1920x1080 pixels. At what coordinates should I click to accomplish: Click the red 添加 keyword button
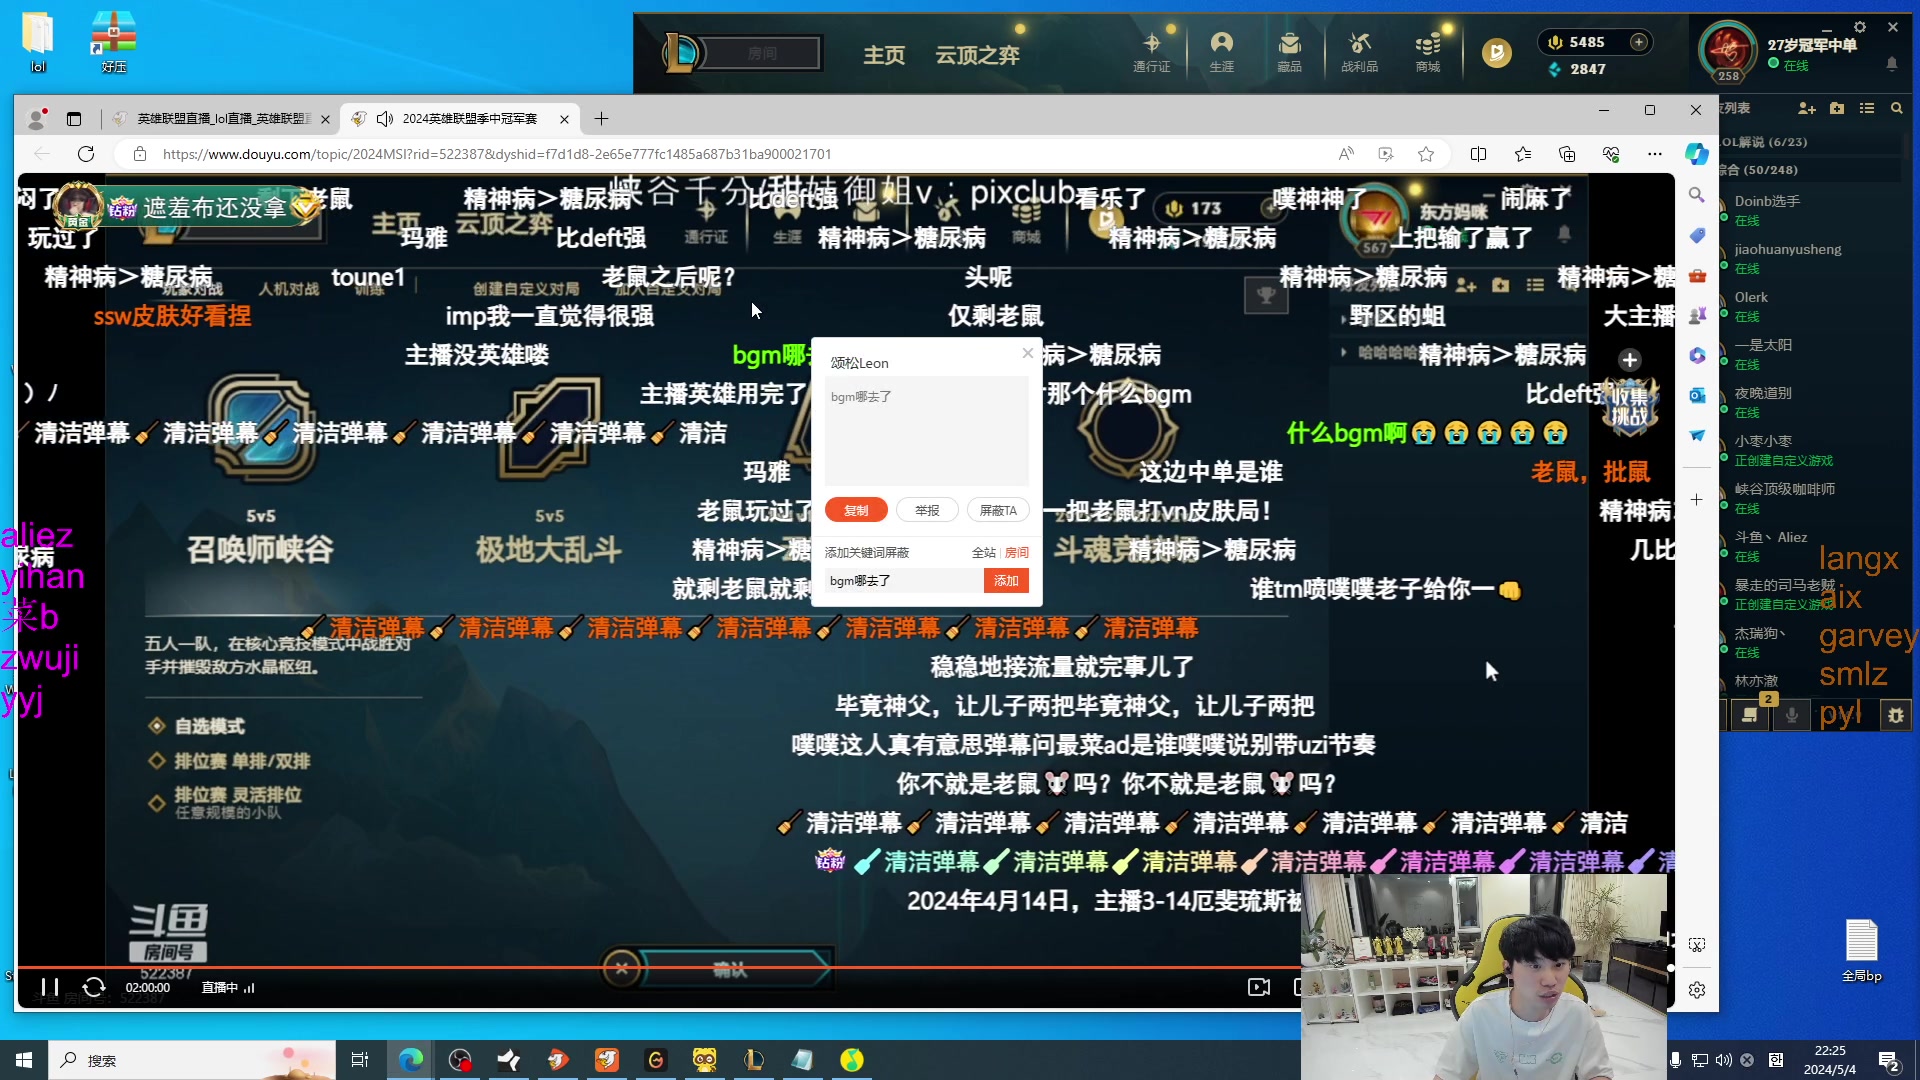pos(1006,580)
